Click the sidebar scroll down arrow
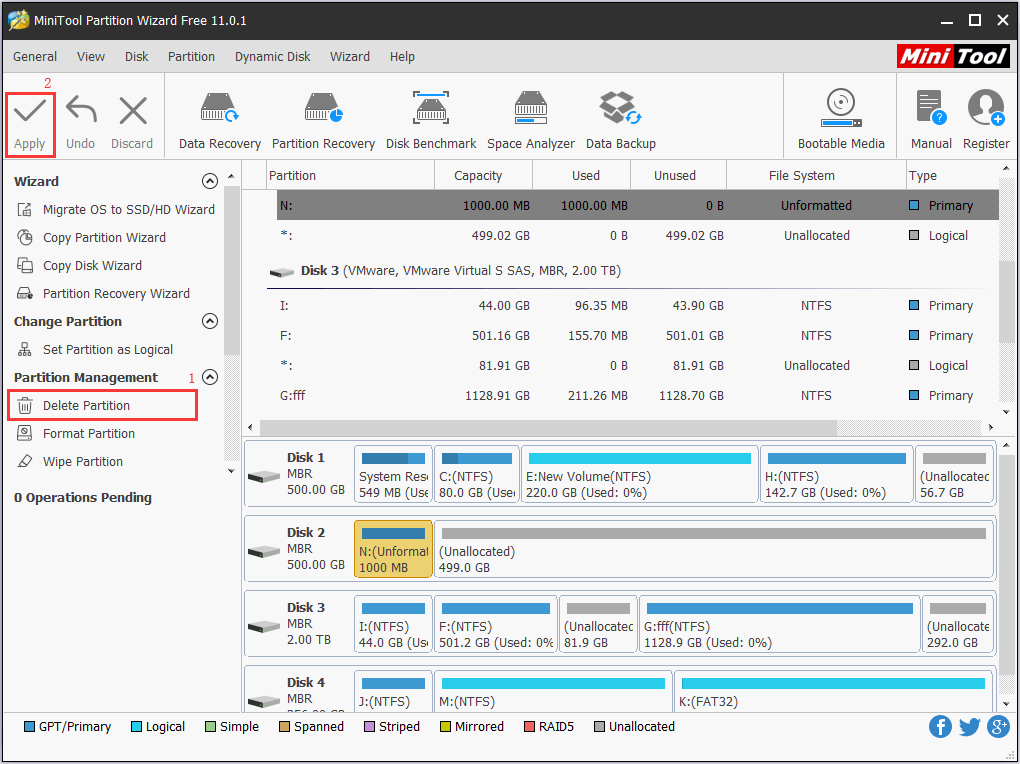This screenshot has height=764, width=1020. (231, 471)
